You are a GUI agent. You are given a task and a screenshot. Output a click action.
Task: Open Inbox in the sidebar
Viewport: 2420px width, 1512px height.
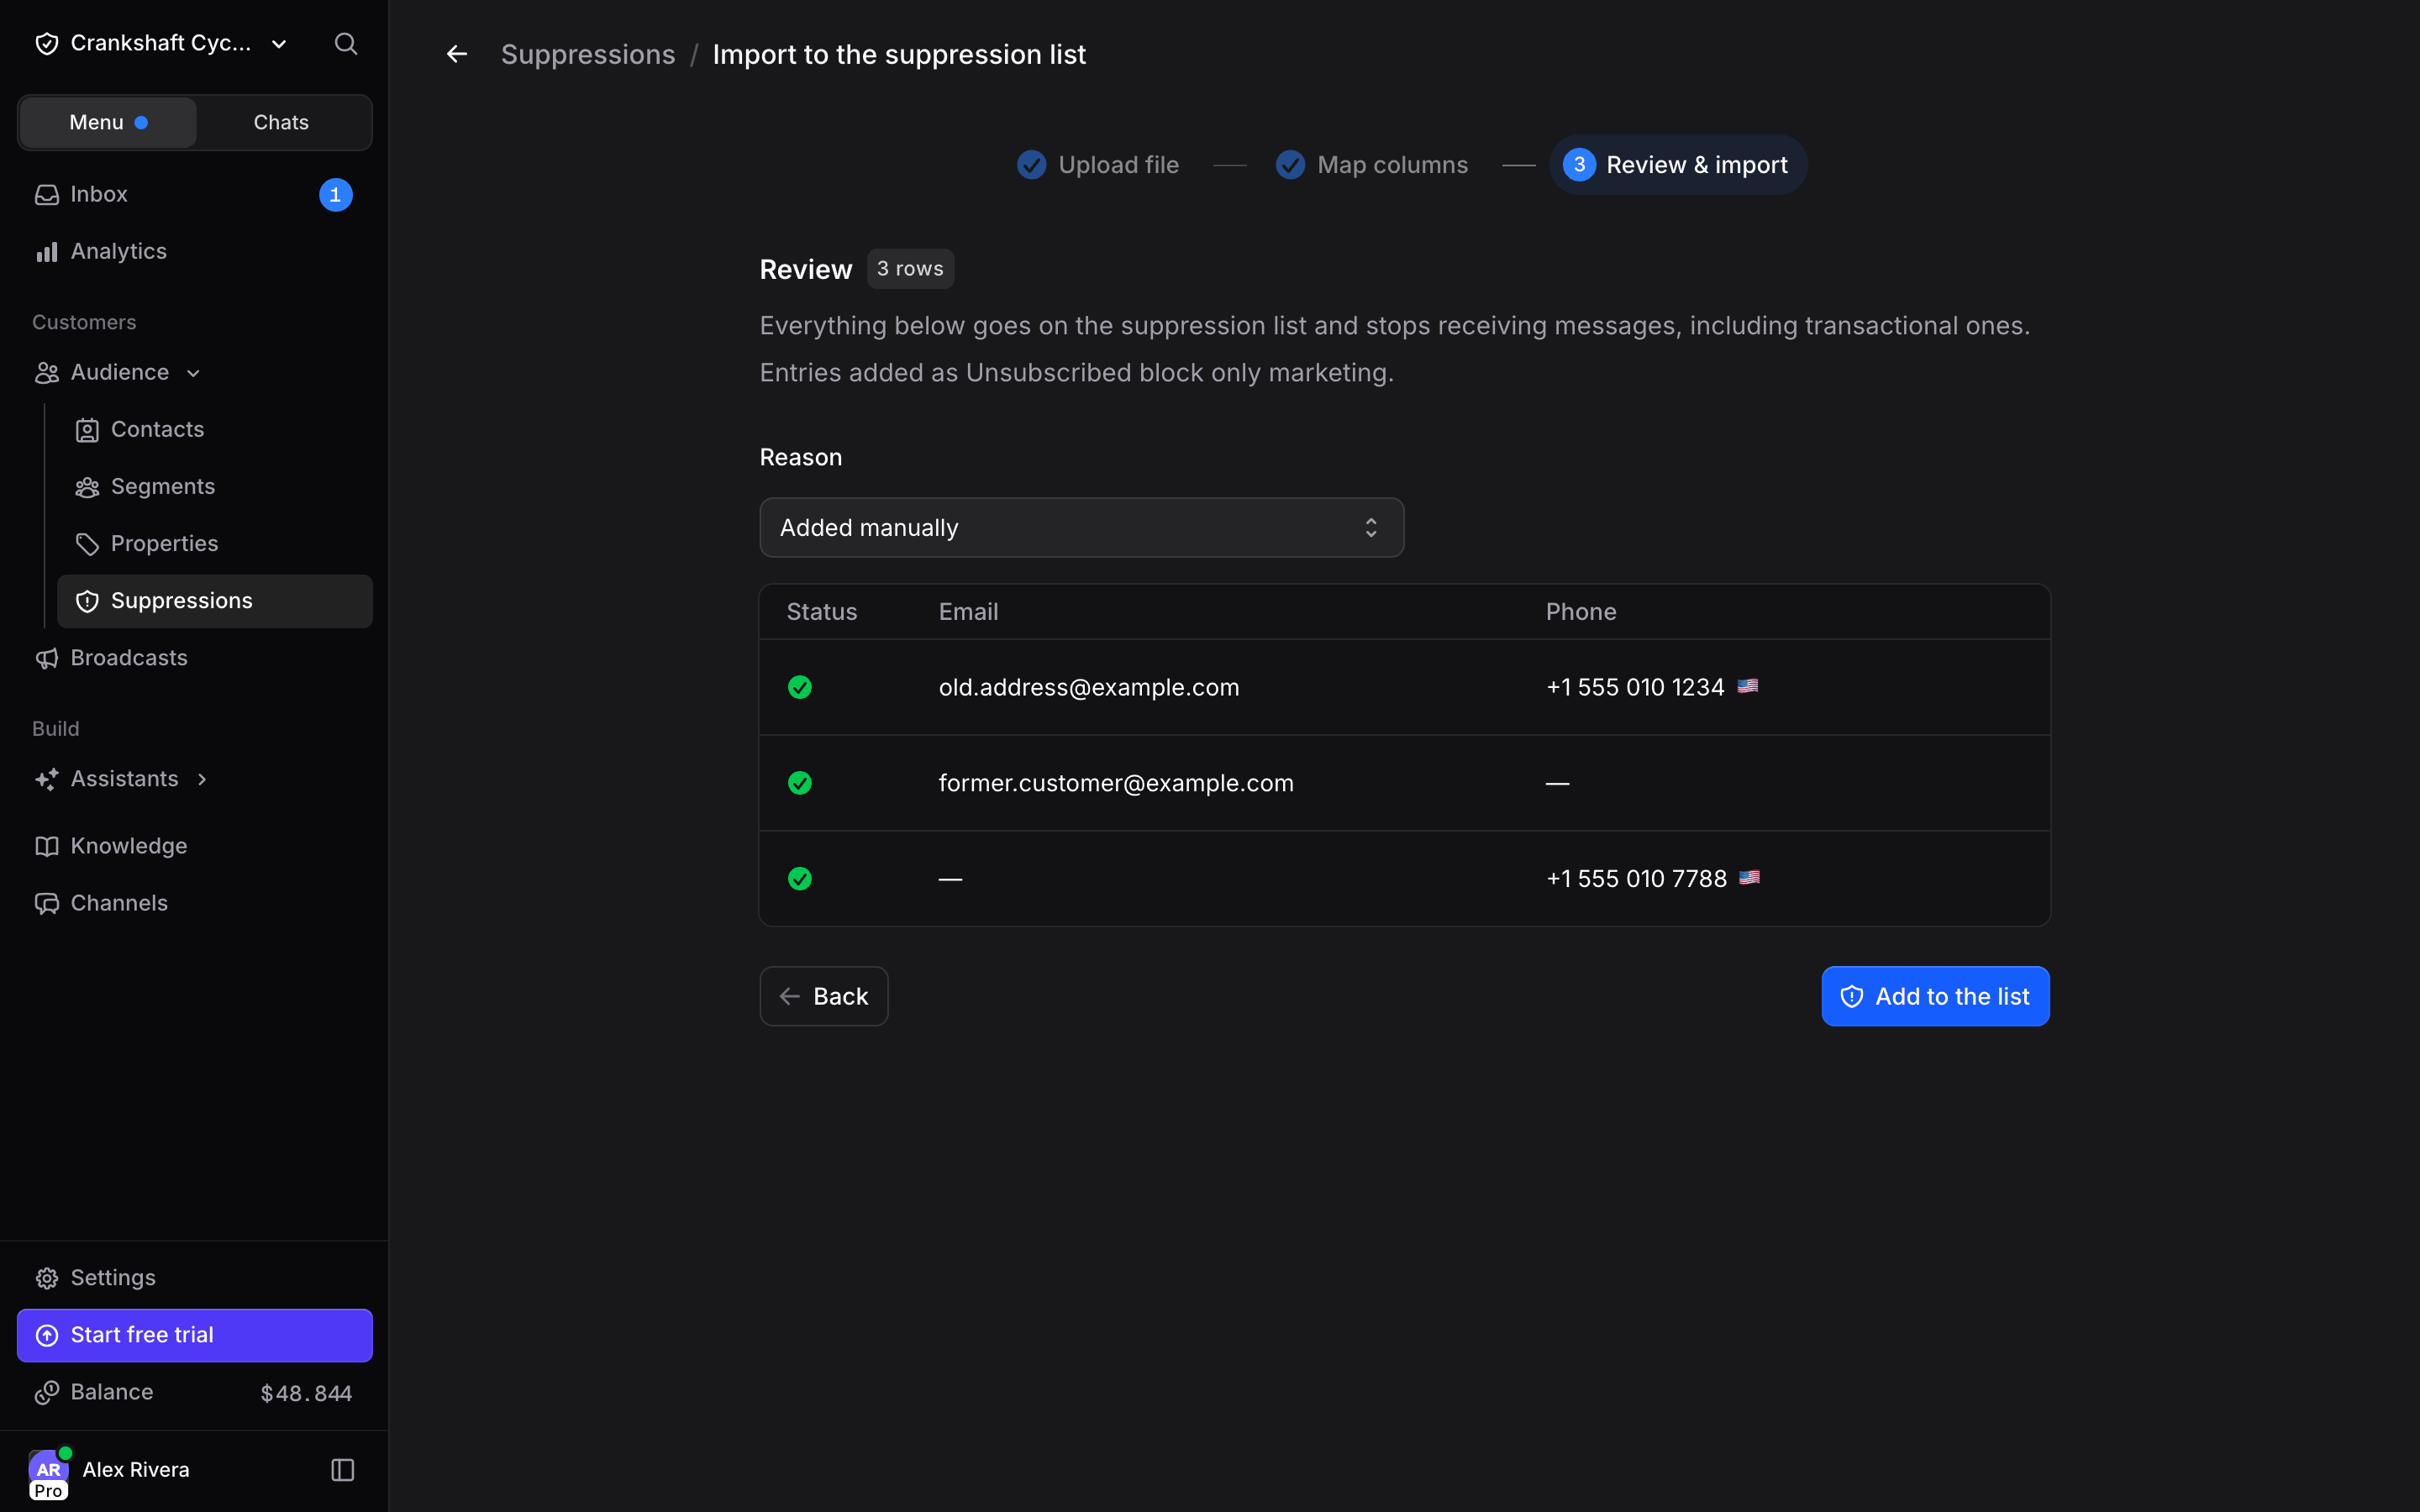[195, 194]
